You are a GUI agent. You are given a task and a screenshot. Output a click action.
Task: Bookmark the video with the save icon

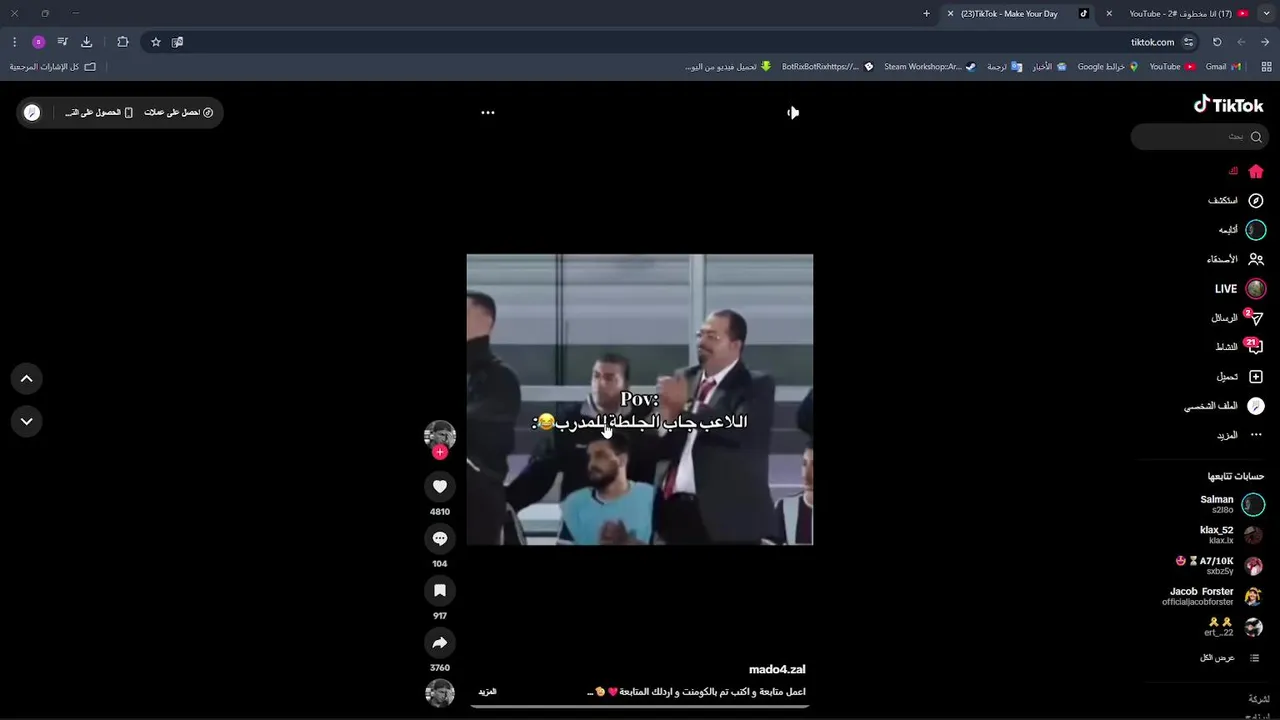pyautogui.click(x=440, y=590)
